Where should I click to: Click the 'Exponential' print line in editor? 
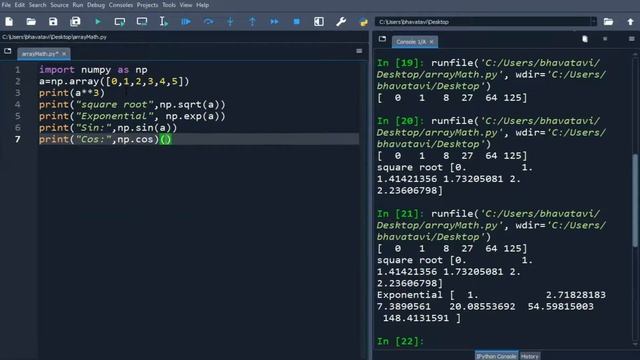tap(132, 116)
